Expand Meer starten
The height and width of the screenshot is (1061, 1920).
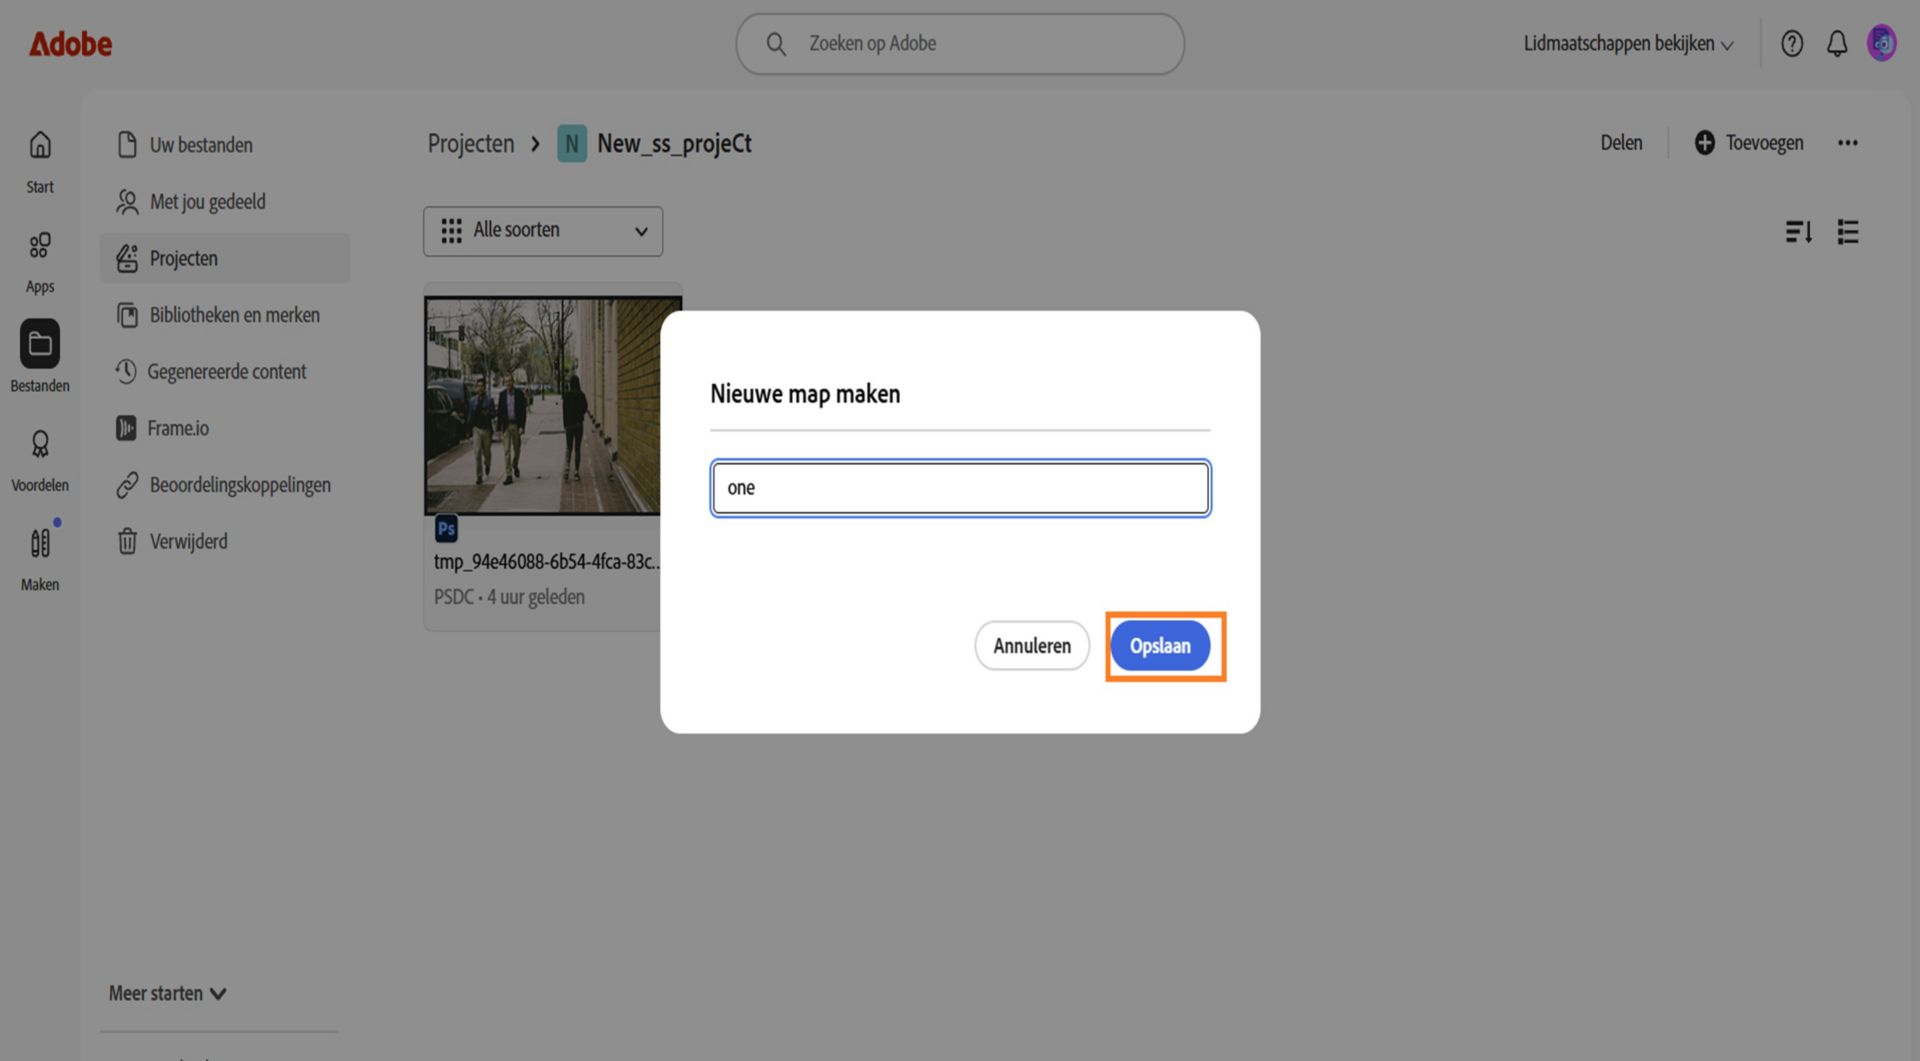point(167,993)
